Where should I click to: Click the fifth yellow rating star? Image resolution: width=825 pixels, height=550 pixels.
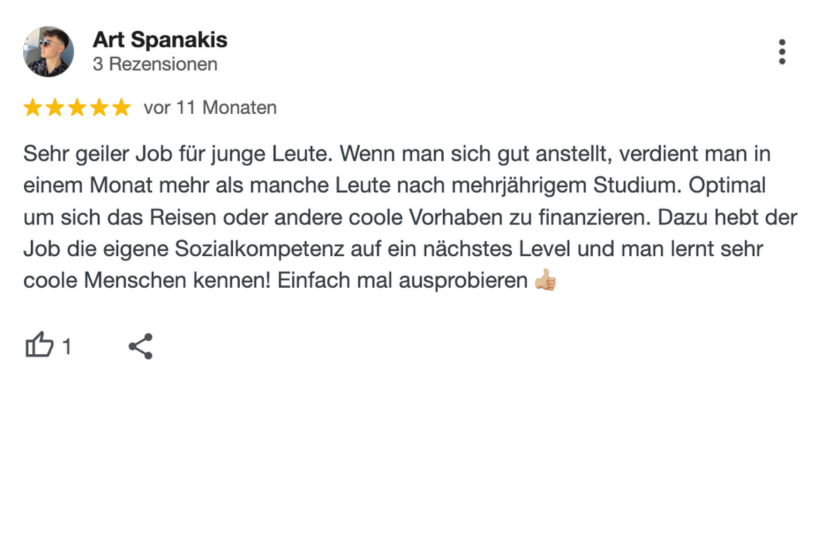click(x=121, y=108)
